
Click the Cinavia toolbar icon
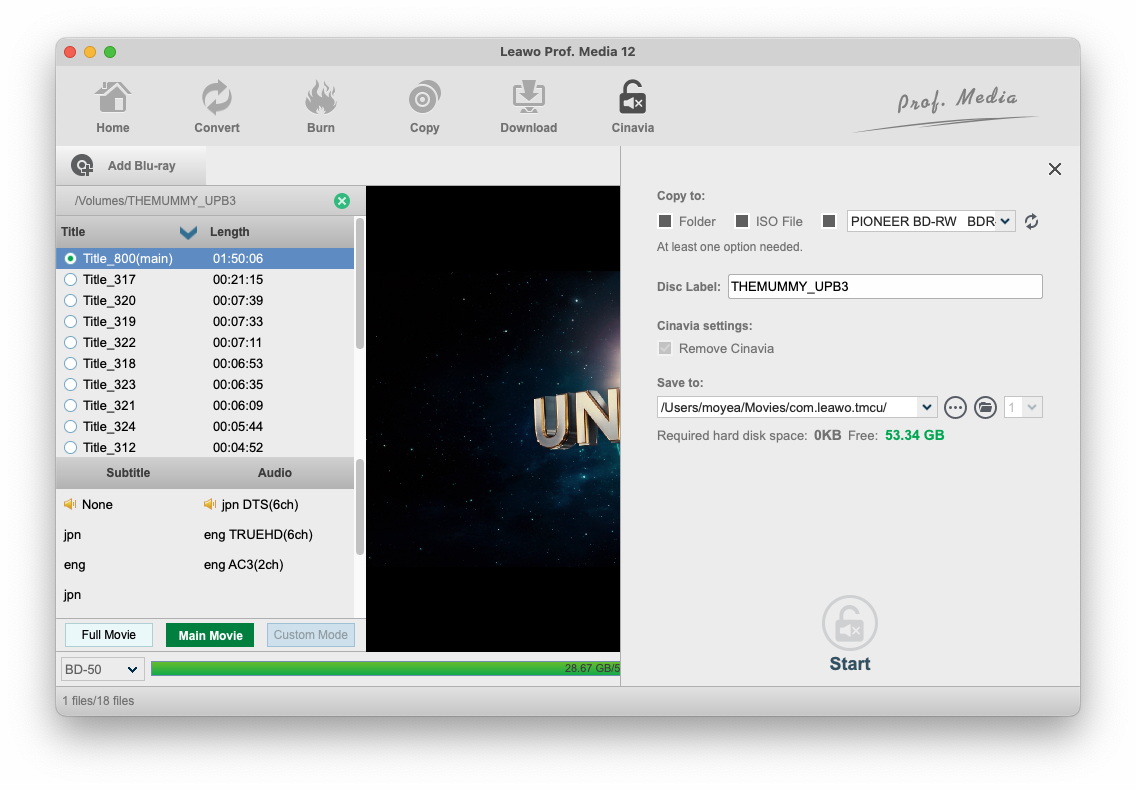pos(632,100)
